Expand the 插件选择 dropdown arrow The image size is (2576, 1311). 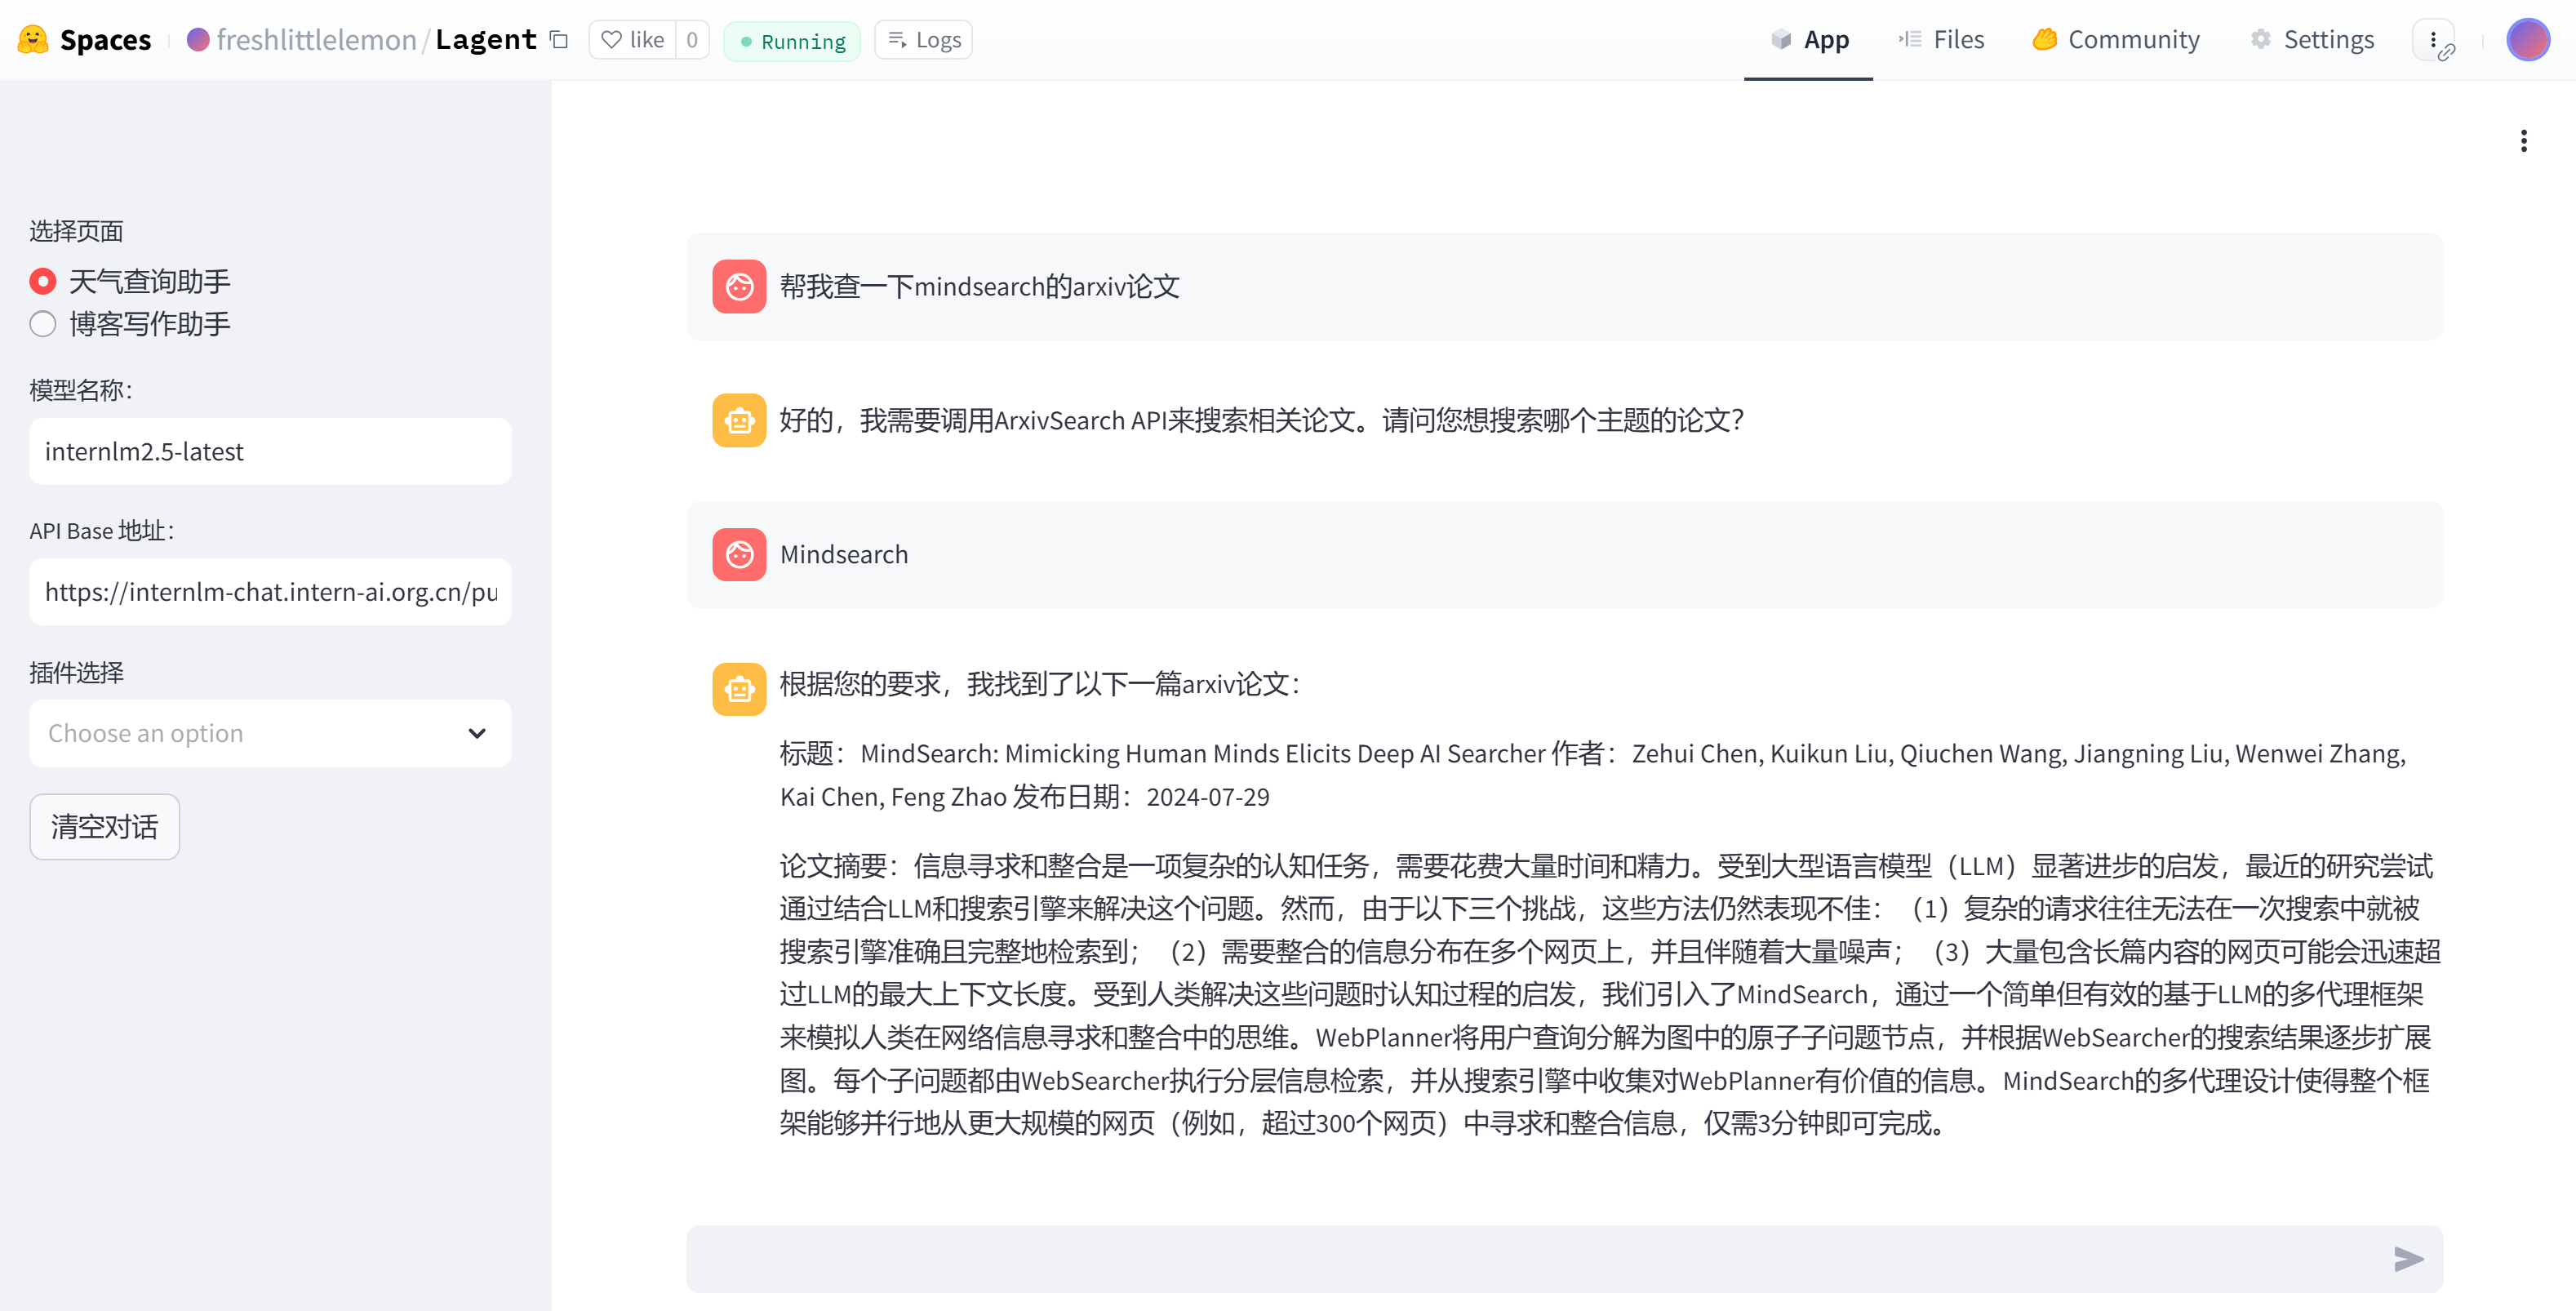pyautogui.click(x=477, y=733)
